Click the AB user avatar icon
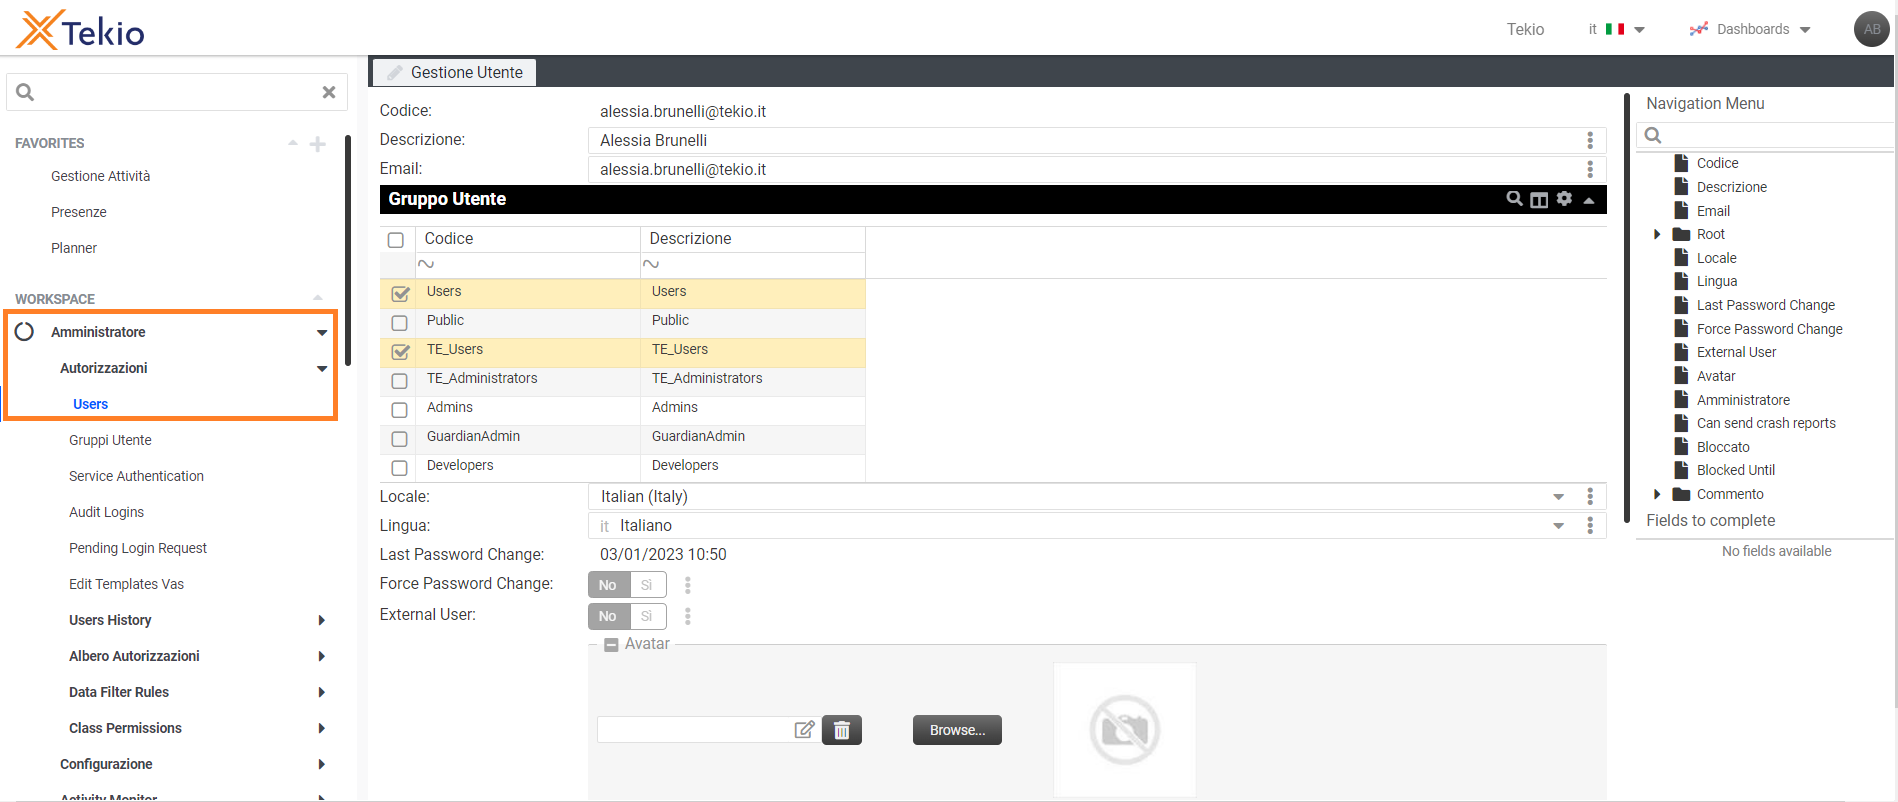The height and width of the screenshot is (802, 1898). (1871, 29)
